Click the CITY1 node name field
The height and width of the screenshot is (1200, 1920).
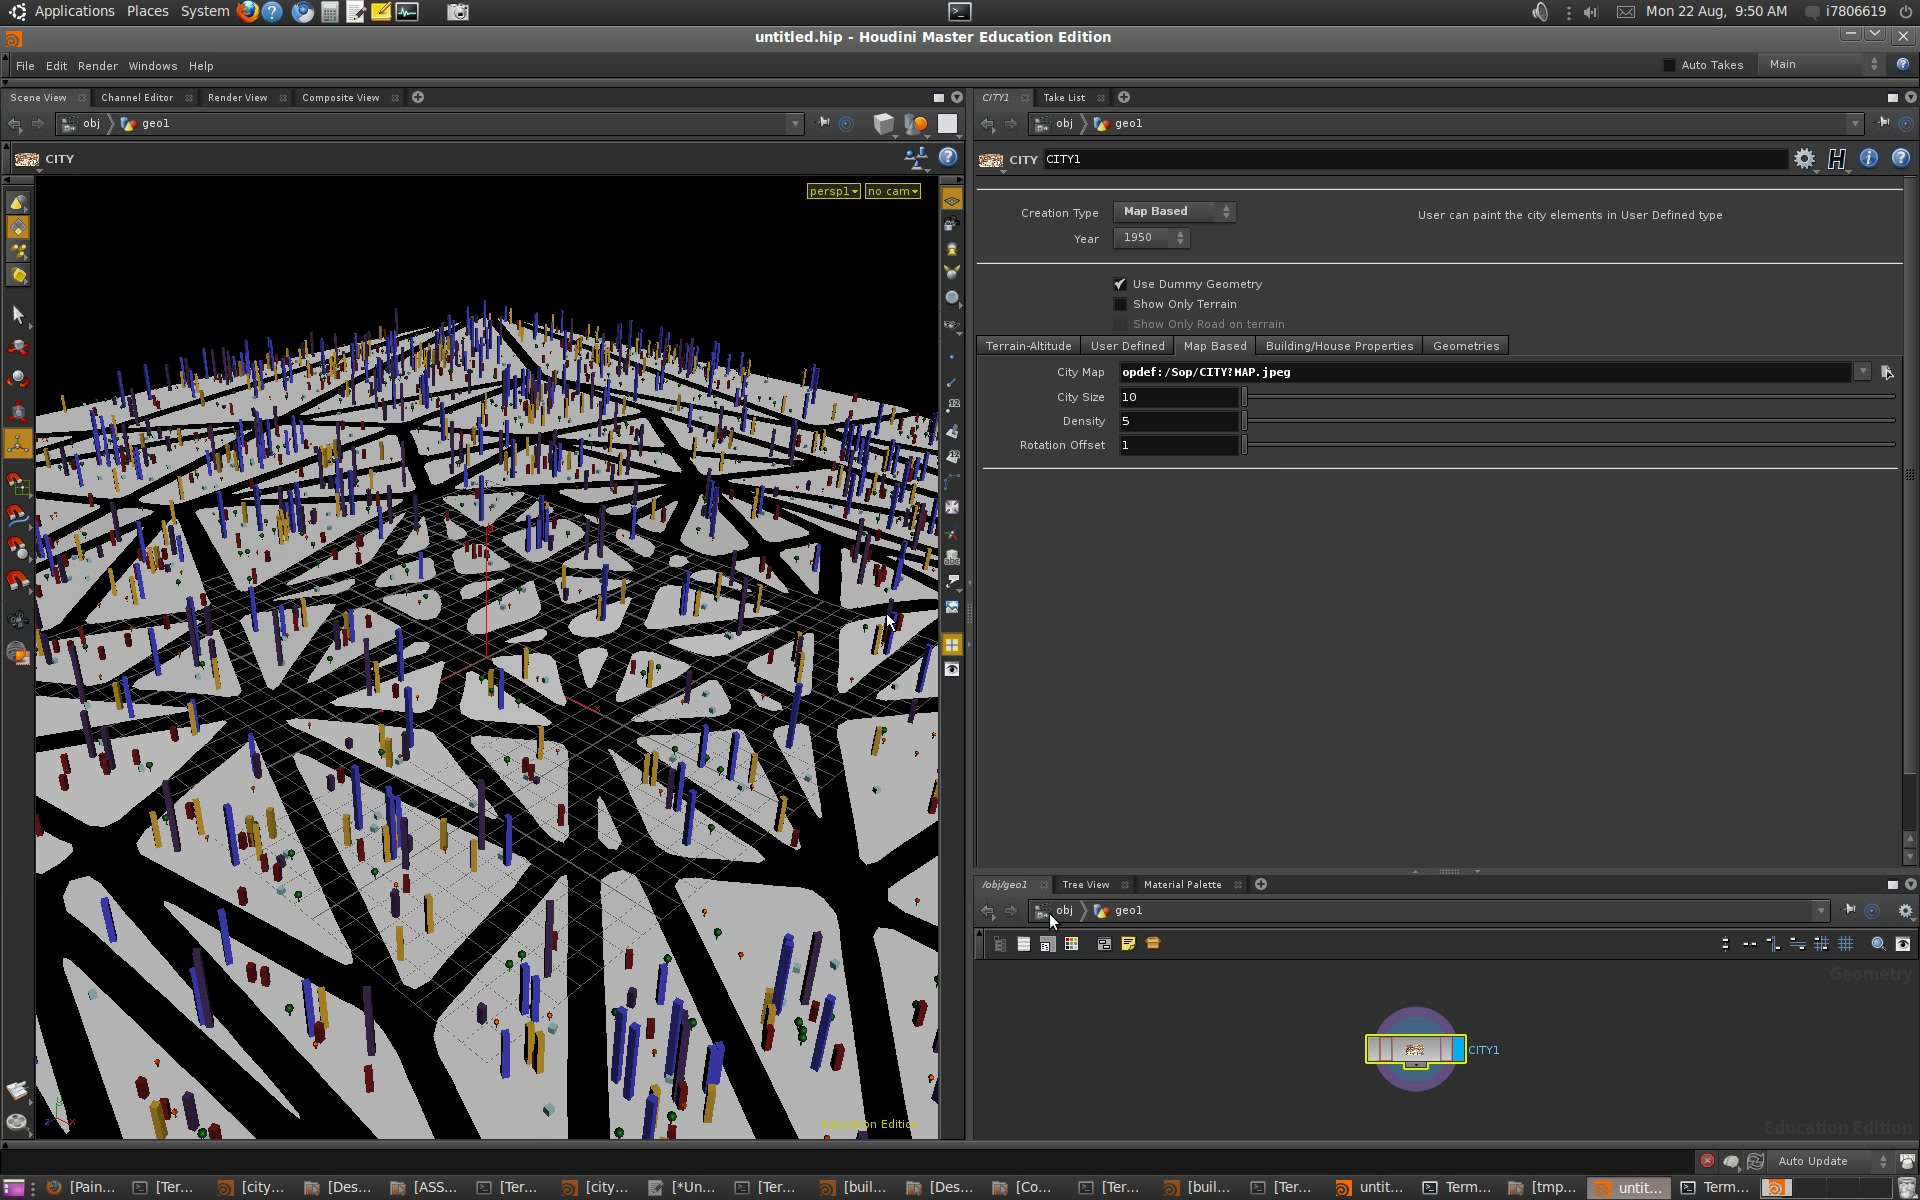tap(1415, 159)
